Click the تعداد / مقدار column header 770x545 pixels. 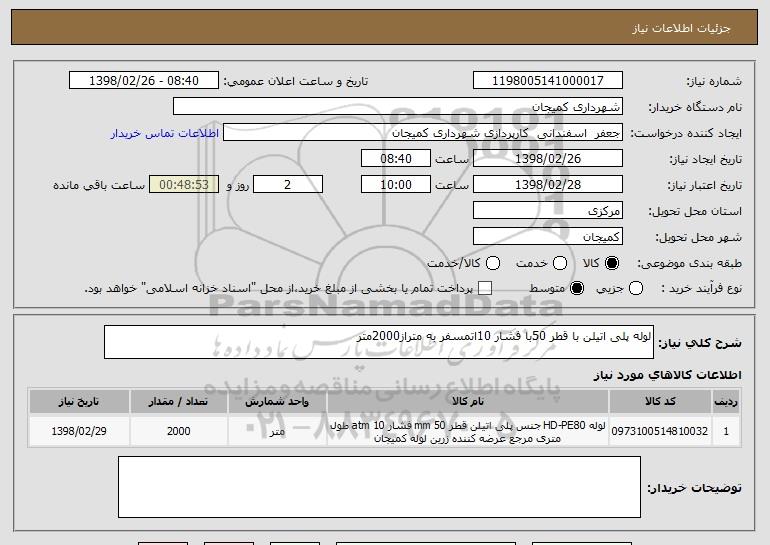178,402
